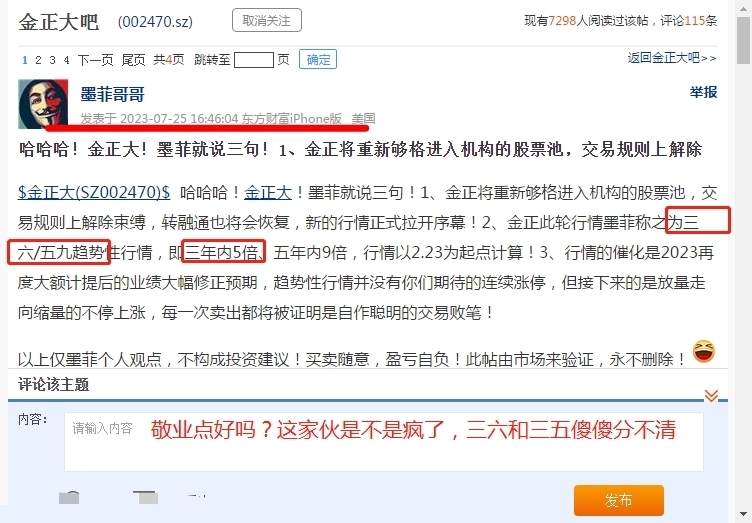Click 尾页 last page link
Screen dimensions: 752x523
(x=133, y=60)
